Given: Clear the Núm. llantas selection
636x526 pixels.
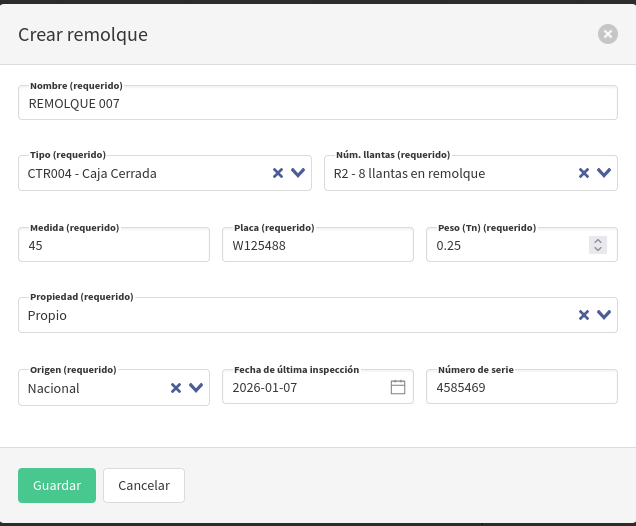Looking at the screenshot, I should coord(584,173).
